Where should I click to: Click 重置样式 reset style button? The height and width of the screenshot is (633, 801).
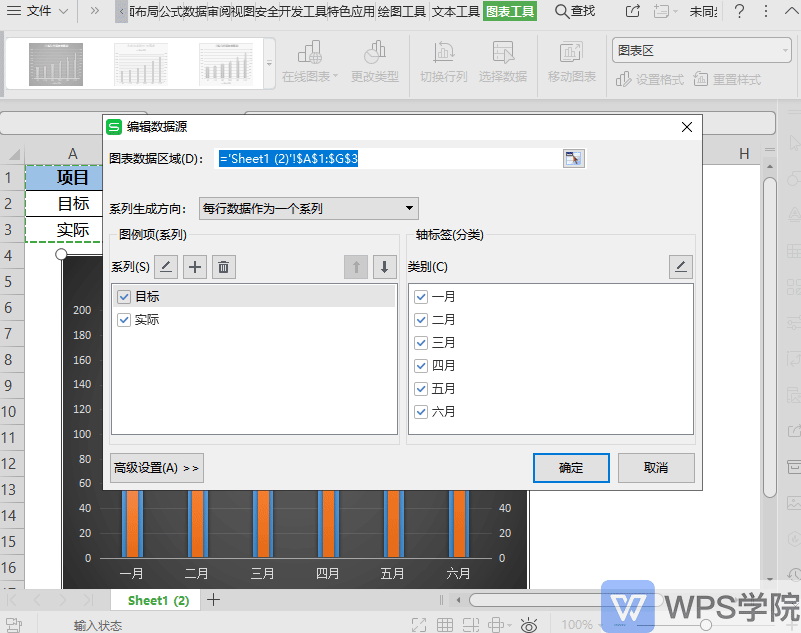click(x=727, y=80)
